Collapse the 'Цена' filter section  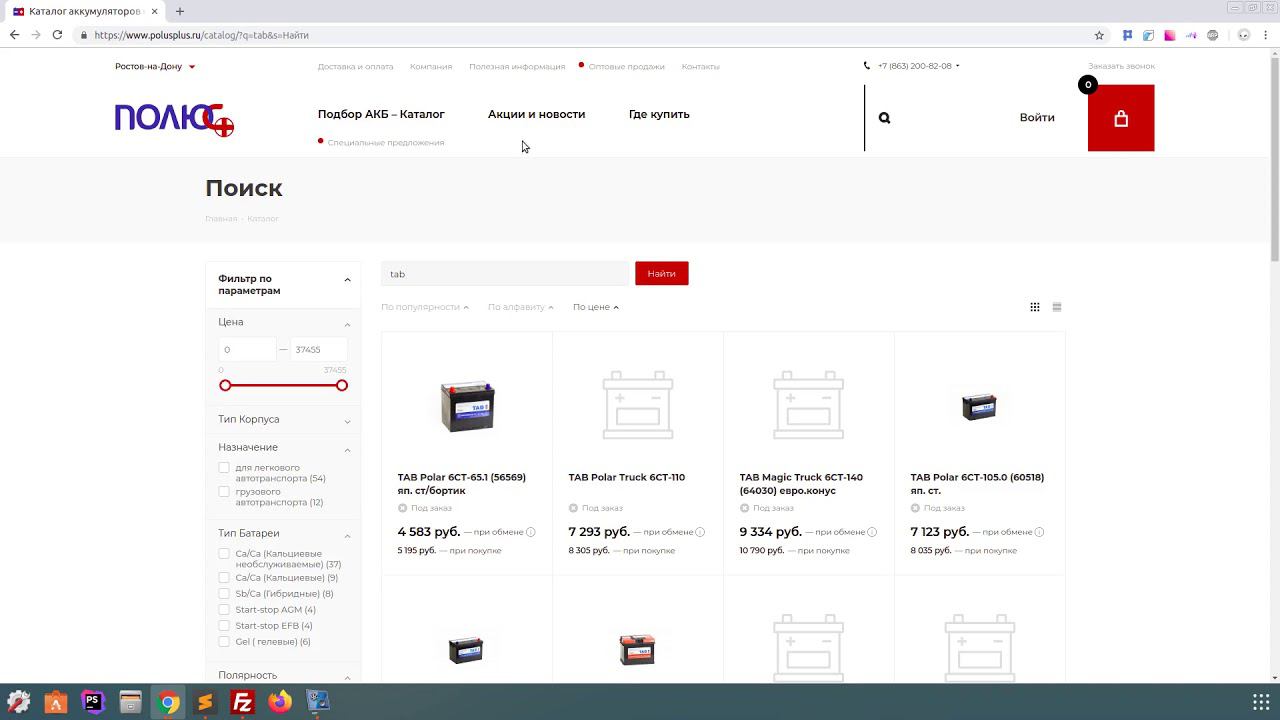[x=347, y=324]
